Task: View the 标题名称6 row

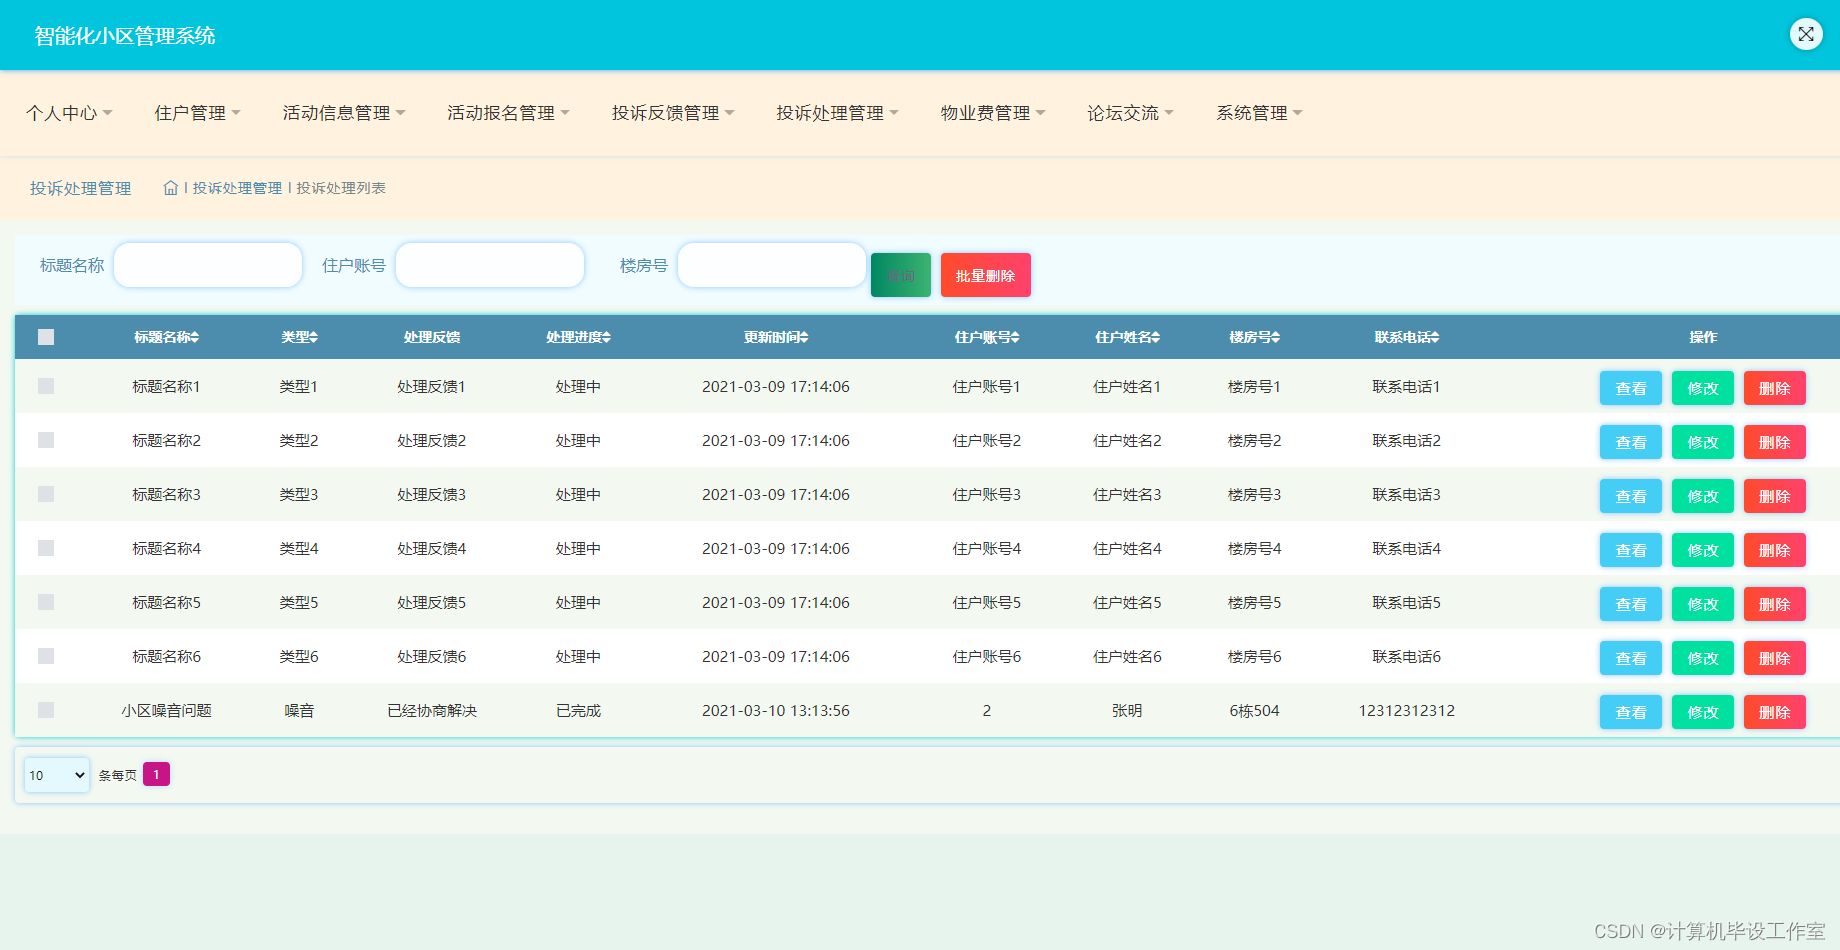Action: click(1631, 658)
